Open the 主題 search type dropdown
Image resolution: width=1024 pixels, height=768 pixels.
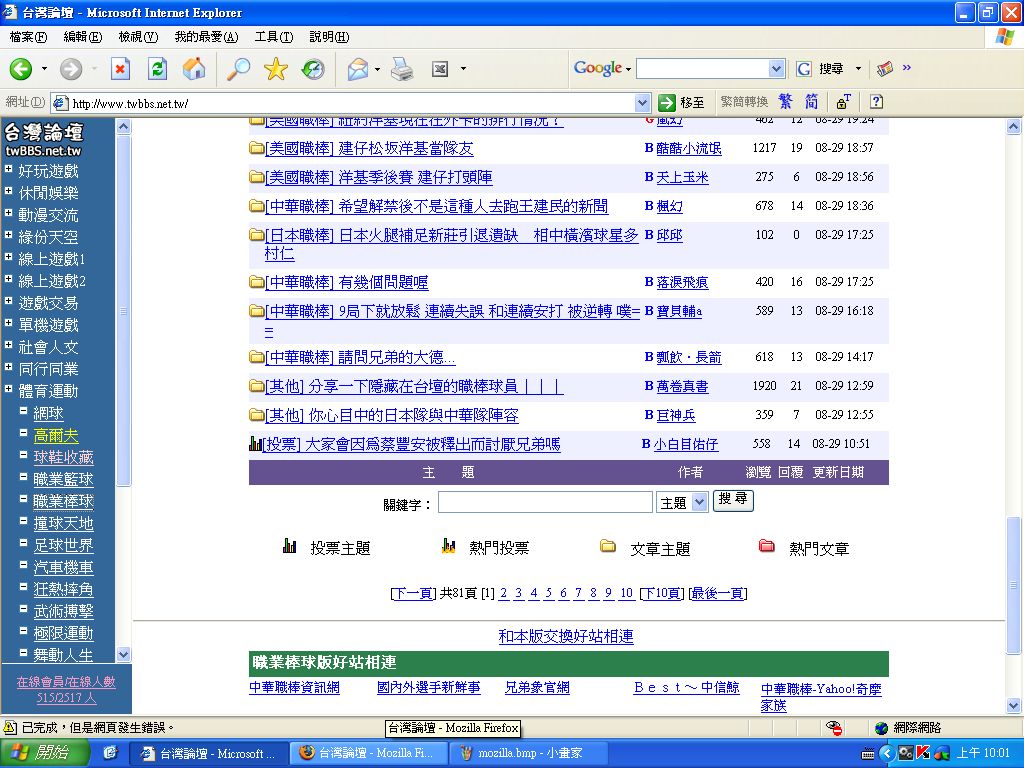click(x=683, y=503)
